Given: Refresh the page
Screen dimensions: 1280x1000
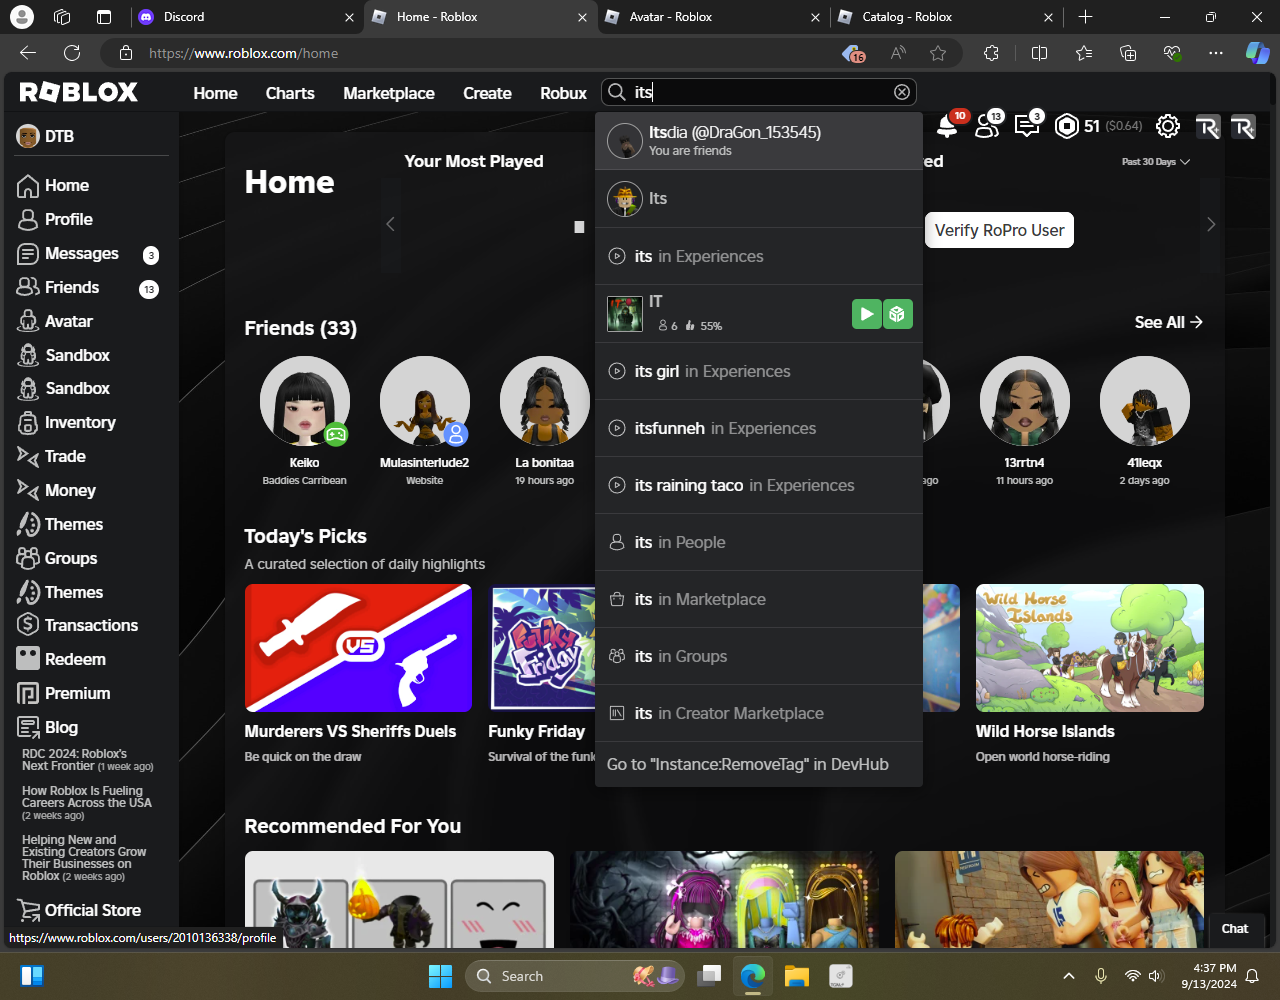Looking at the screenshot, I should [72, 53].
